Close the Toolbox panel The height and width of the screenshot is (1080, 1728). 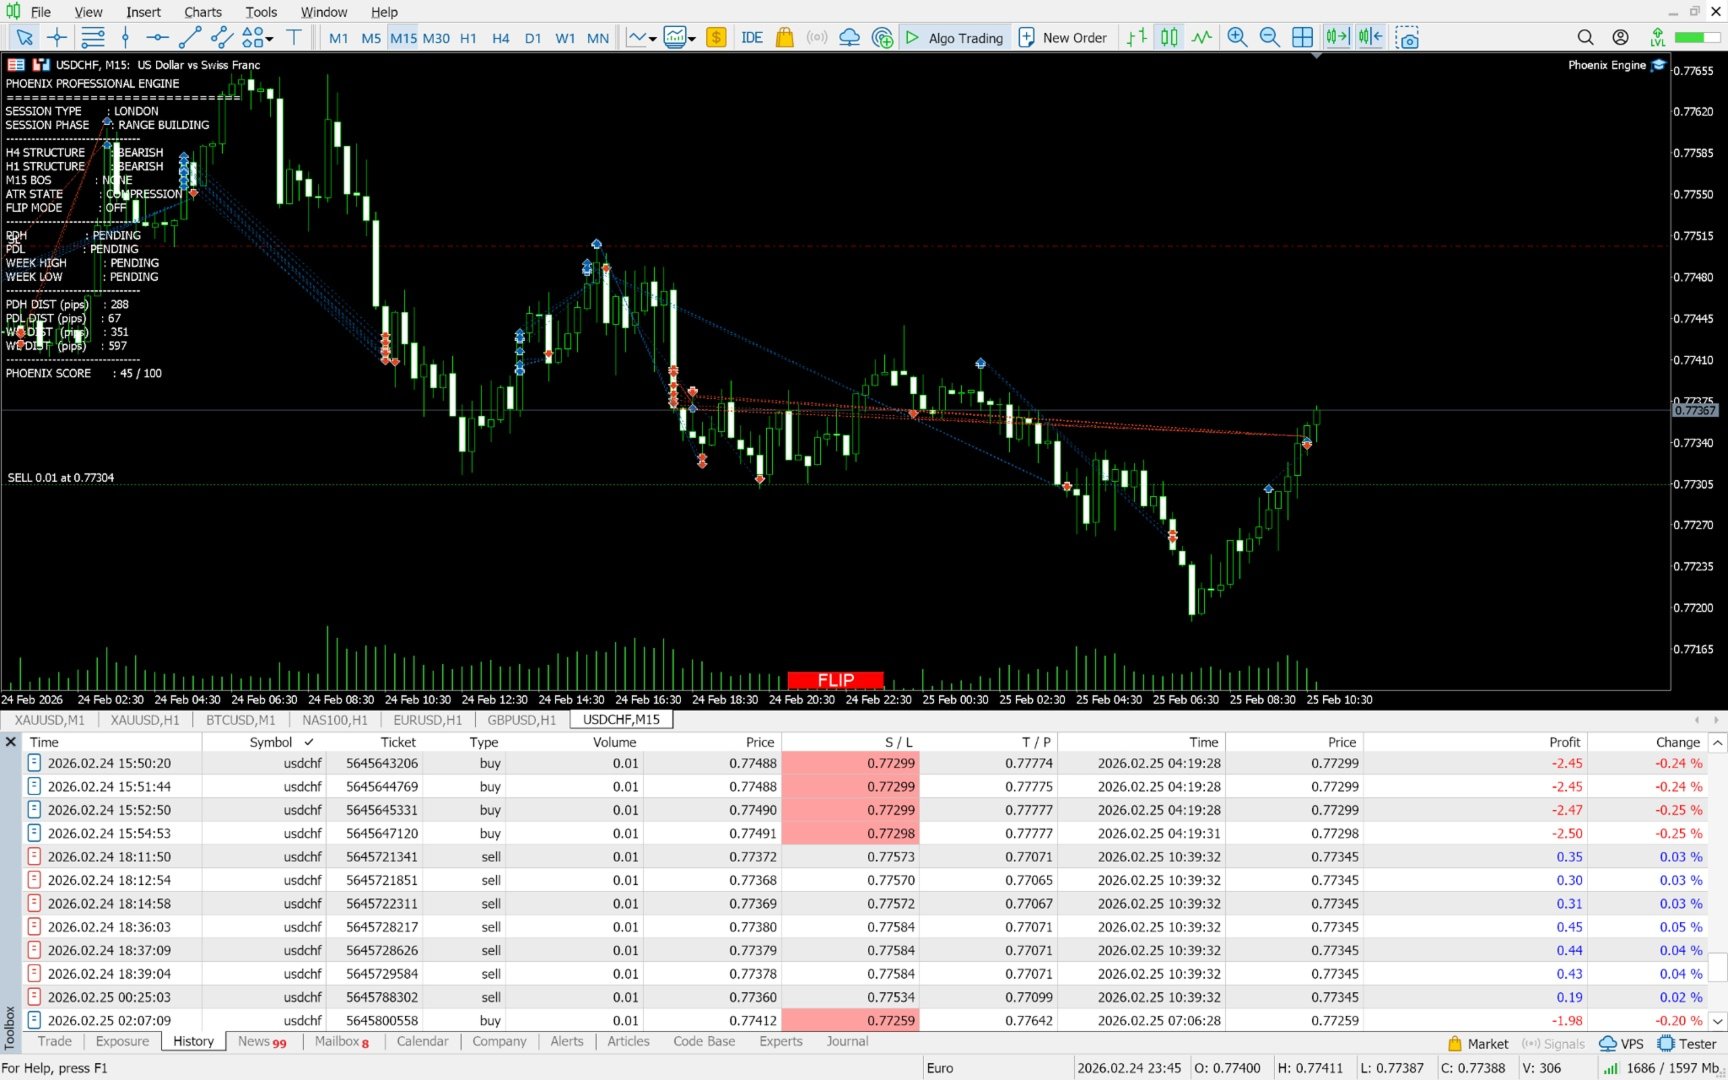point(11,742)
